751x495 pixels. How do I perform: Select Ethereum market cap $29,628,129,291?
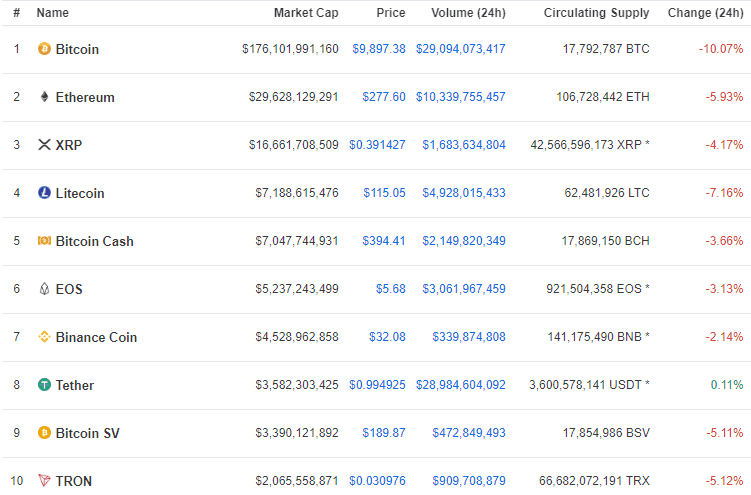pos(294,97)
